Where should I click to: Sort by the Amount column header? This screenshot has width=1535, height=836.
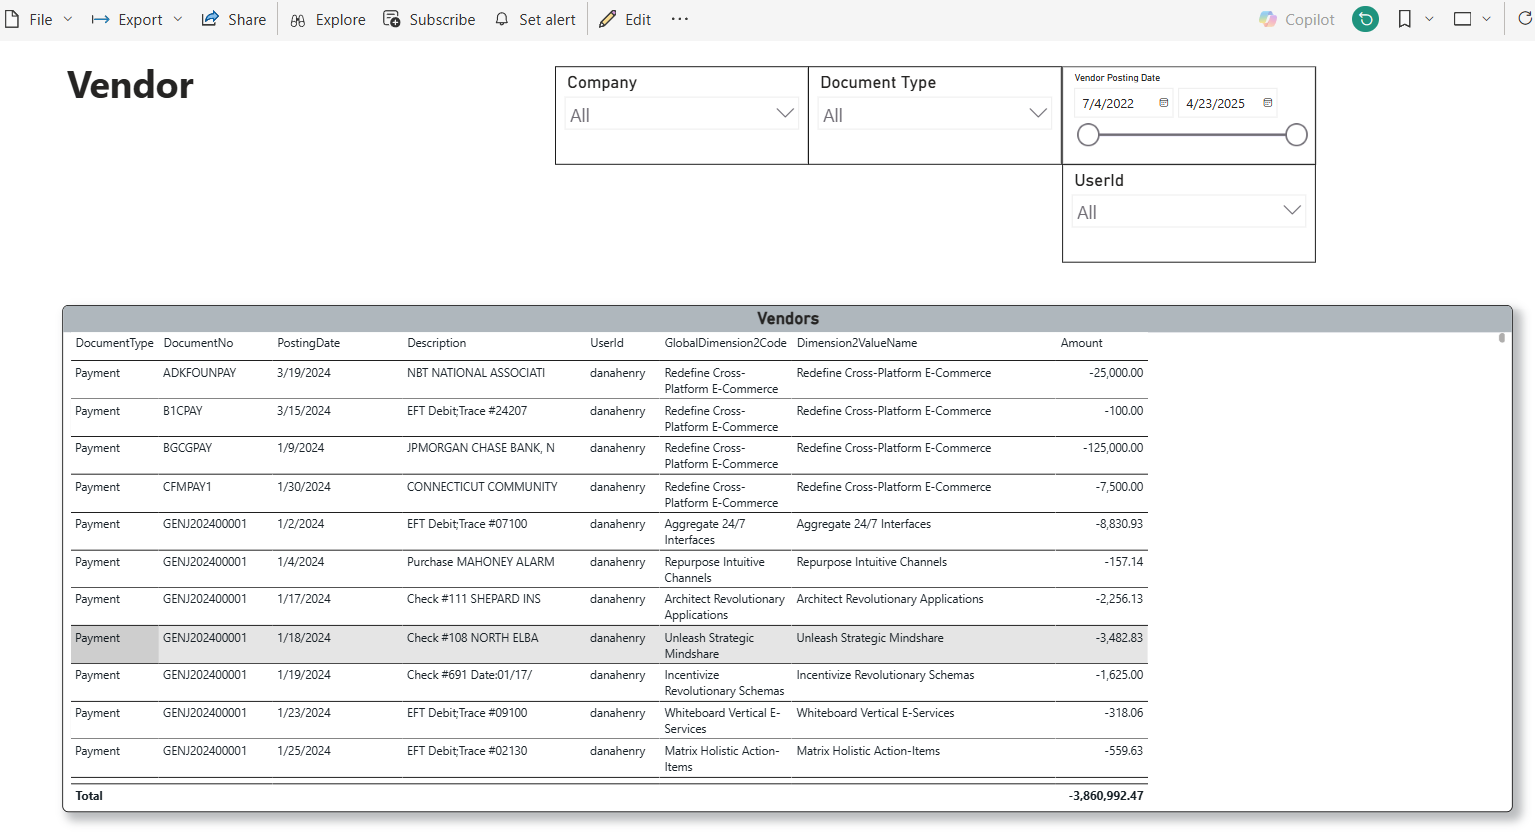(1081, 343)
